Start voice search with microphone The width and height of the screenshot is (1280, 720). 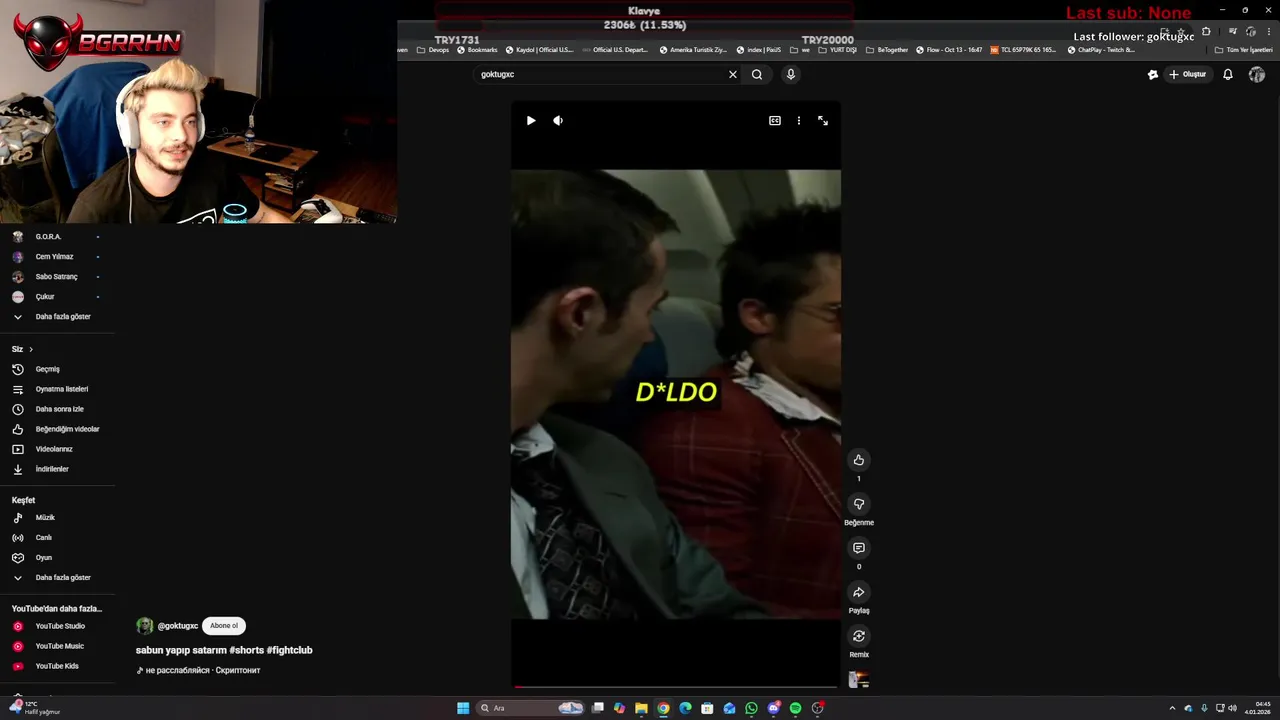click(790, 74)
